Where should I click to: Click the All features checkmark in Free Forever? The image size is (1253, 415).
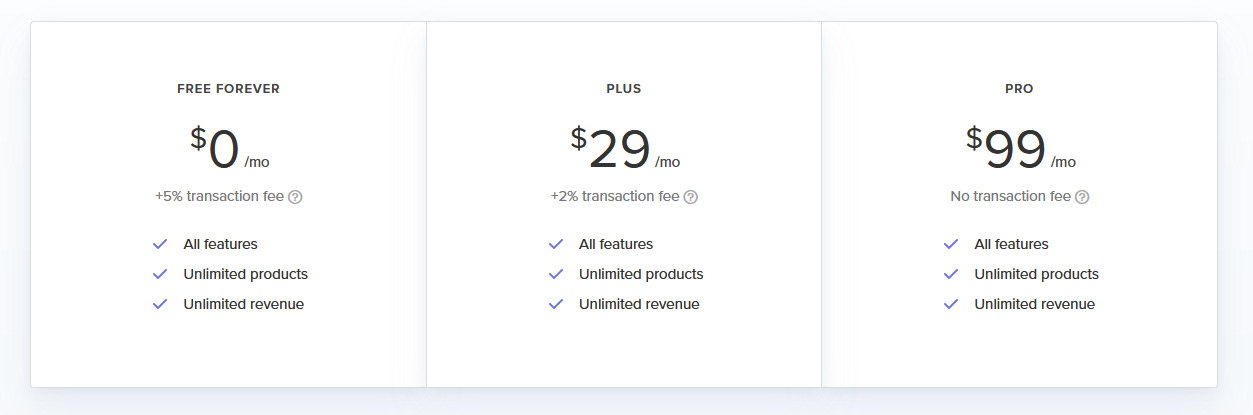(x=160, y=244)
